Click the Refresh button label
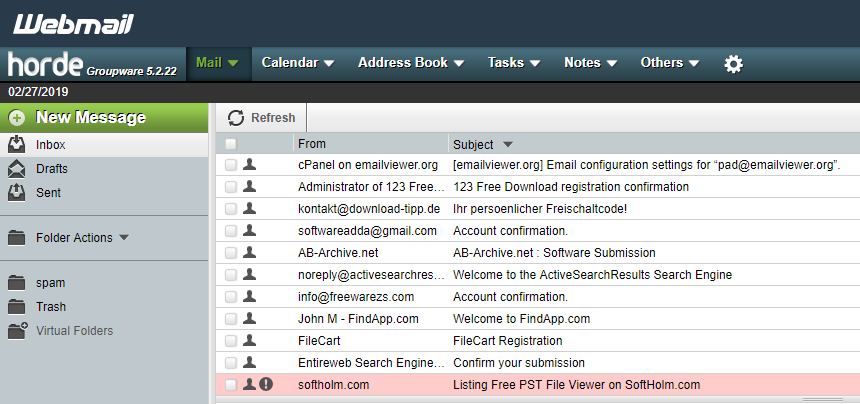 [273, 118]
